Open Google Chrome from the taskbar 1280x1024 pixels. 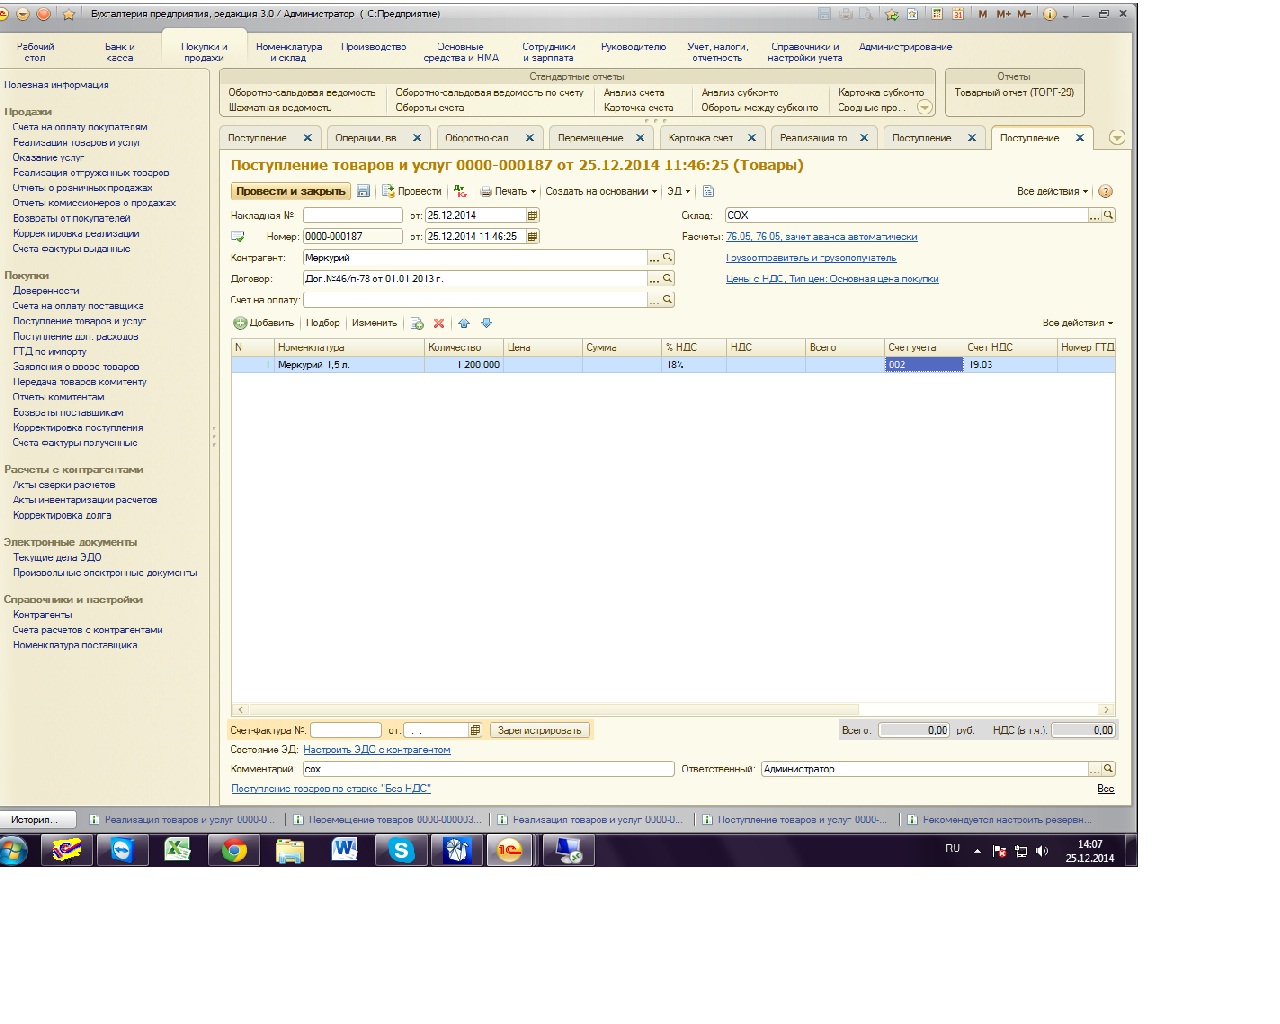click(x=234, y=851)
